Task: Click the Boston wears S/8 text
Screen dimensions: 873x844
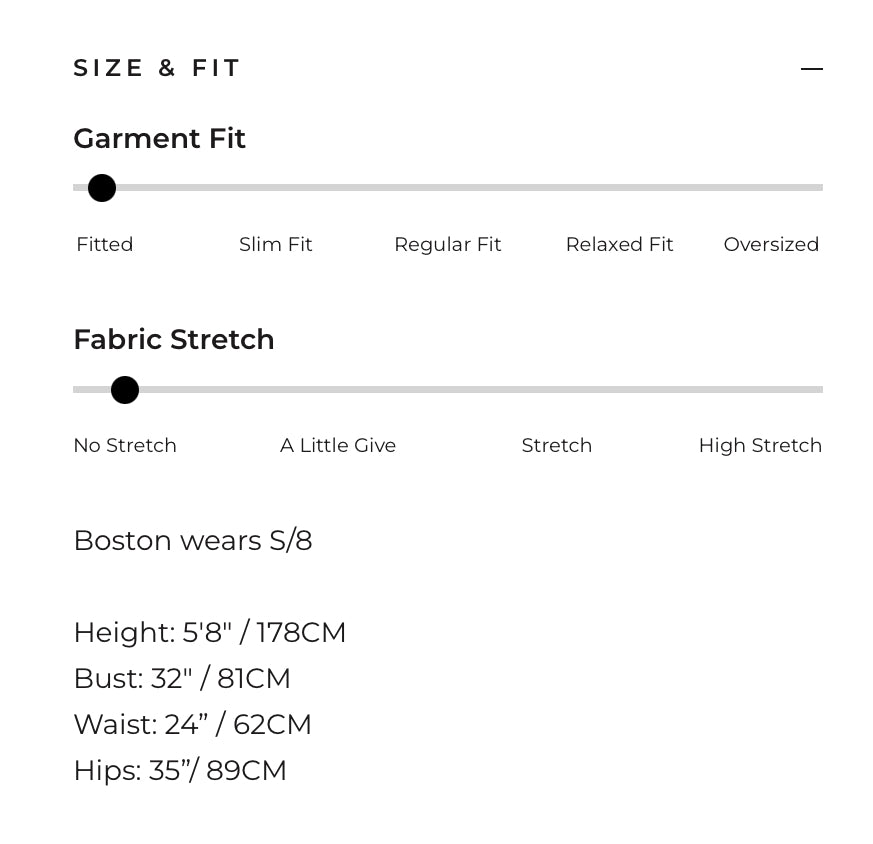Action: click(193, 541)
